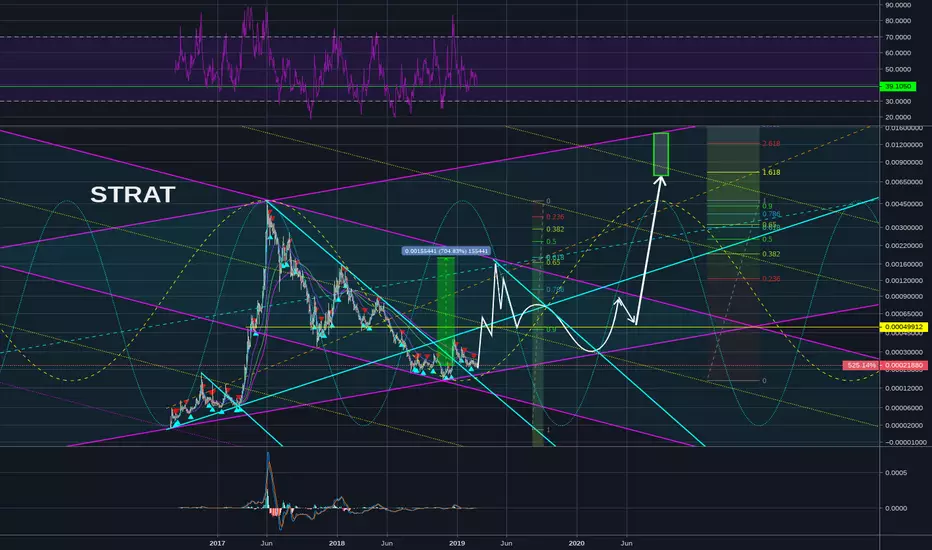Viewport: 932px width, 550px height.
Task: Click the 2020 label on time axis
Action: point(577,543)
